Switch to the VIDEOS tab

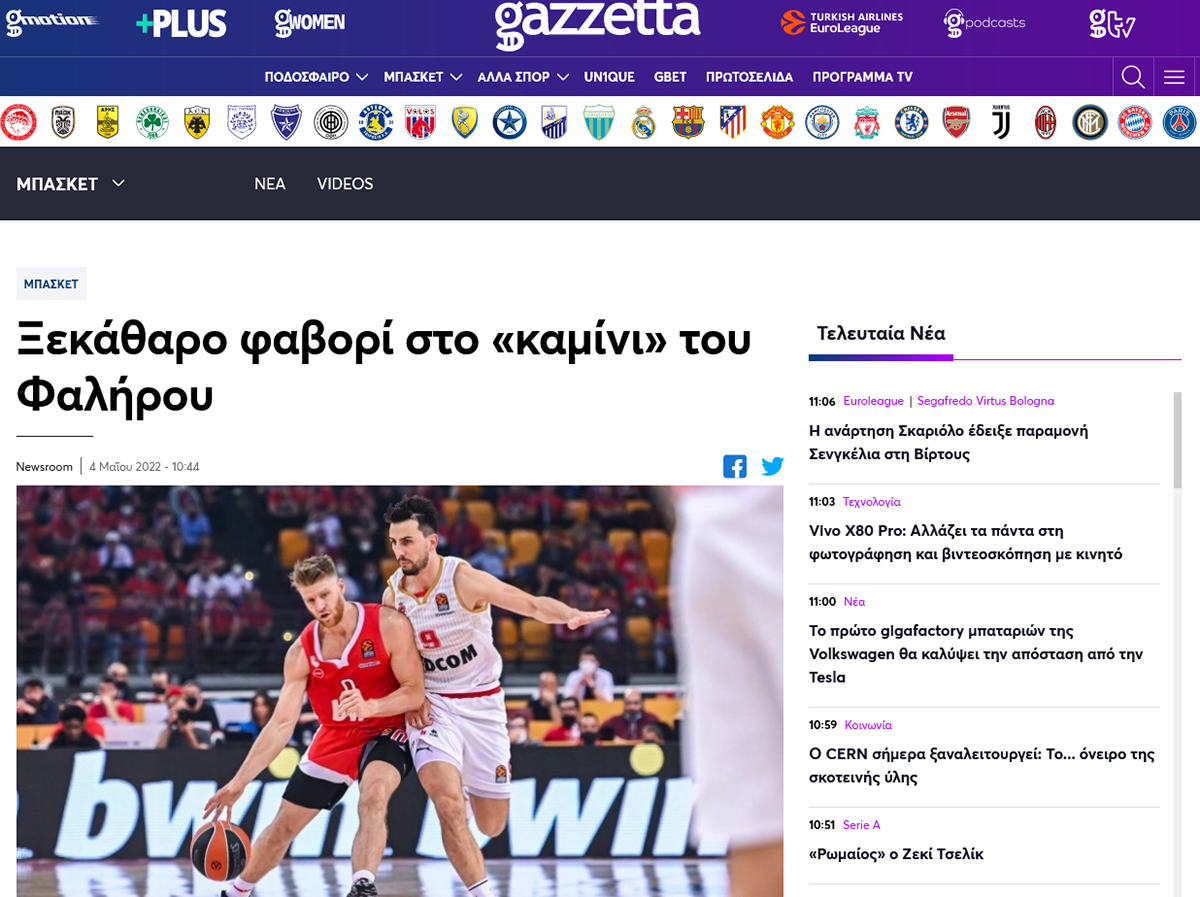click(x=345, y=184)
